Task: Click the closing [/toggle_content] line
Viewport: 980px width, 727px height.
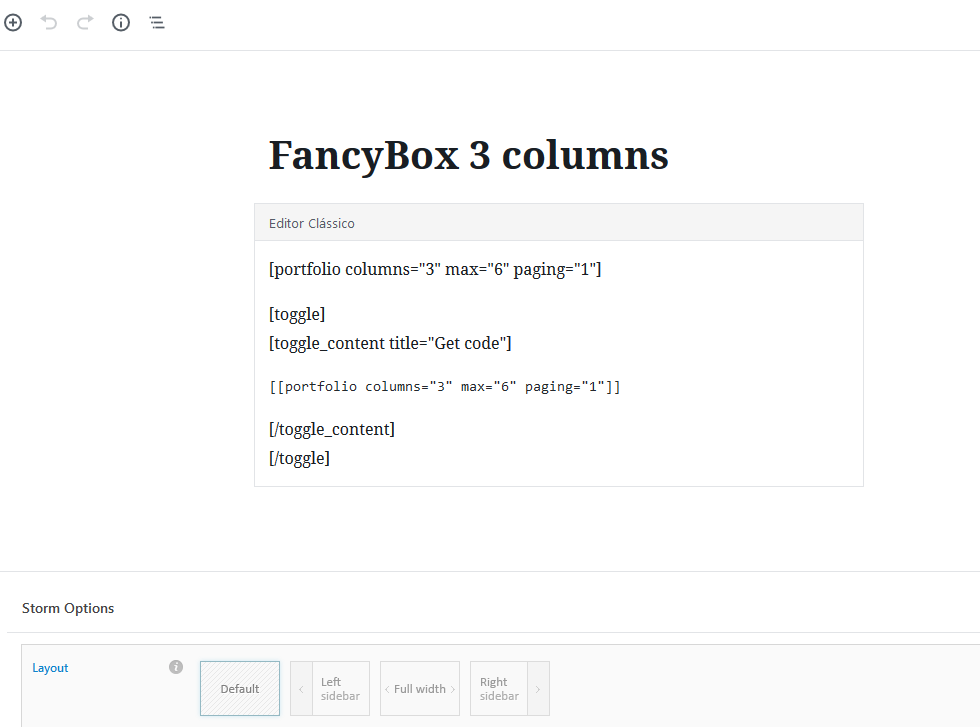Action: click(x=332, y=429)
